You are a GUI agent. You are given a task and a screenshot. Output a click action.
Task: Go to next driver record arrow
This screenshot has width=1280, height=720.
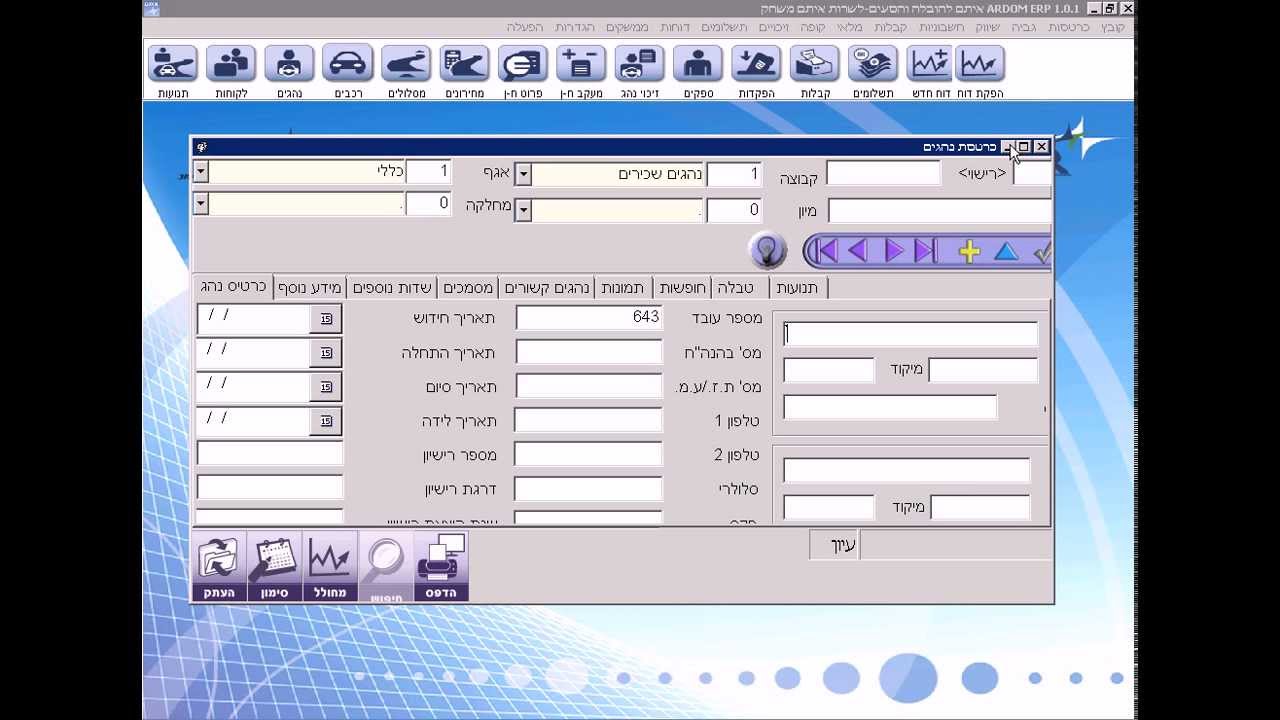click(x=894, y=251)
